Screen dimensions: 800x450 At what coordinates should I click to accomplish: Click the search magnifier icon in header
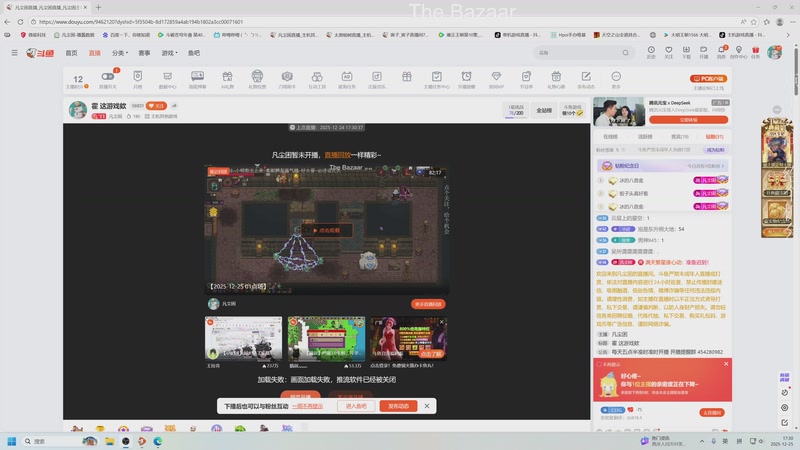[625, 53]
